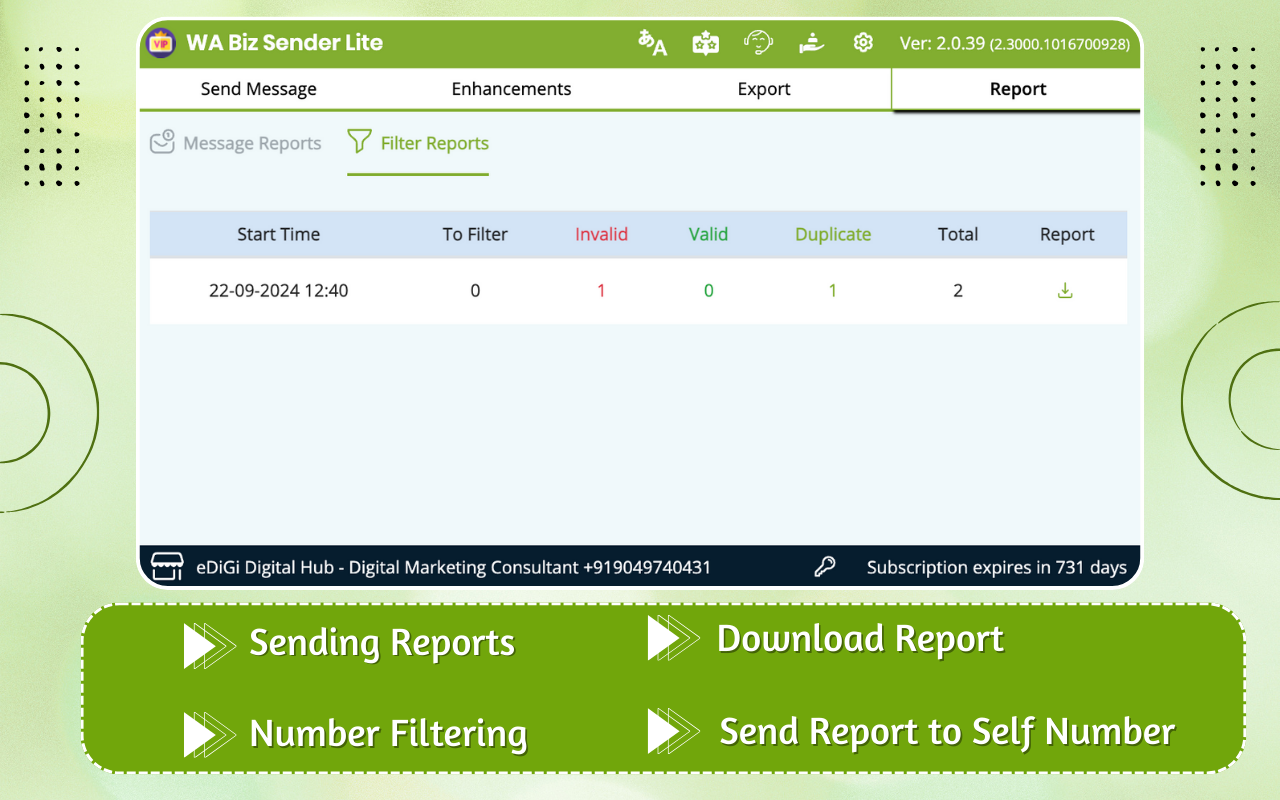Viewport: 1280px width, 800px height.
Task: Click the Invalid column header
Action: coord(601,234)
